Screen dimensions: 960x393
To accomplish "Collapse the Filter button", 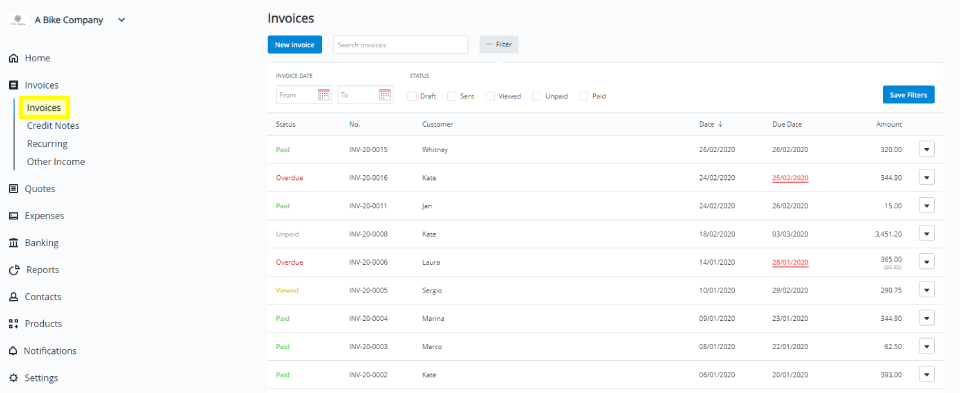I will point(499,45).
